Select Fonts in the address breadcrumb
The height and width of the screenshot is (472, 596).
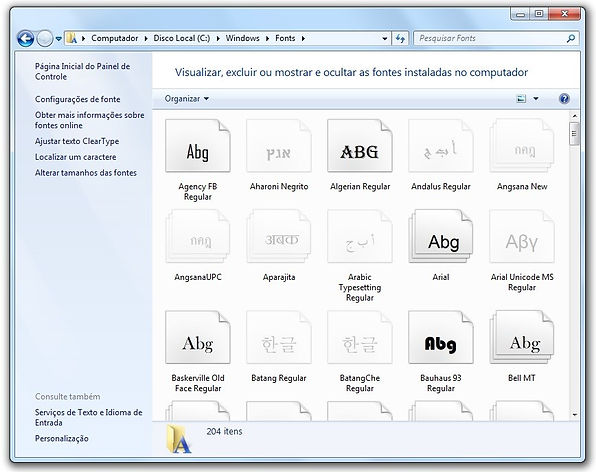[285, 38]
